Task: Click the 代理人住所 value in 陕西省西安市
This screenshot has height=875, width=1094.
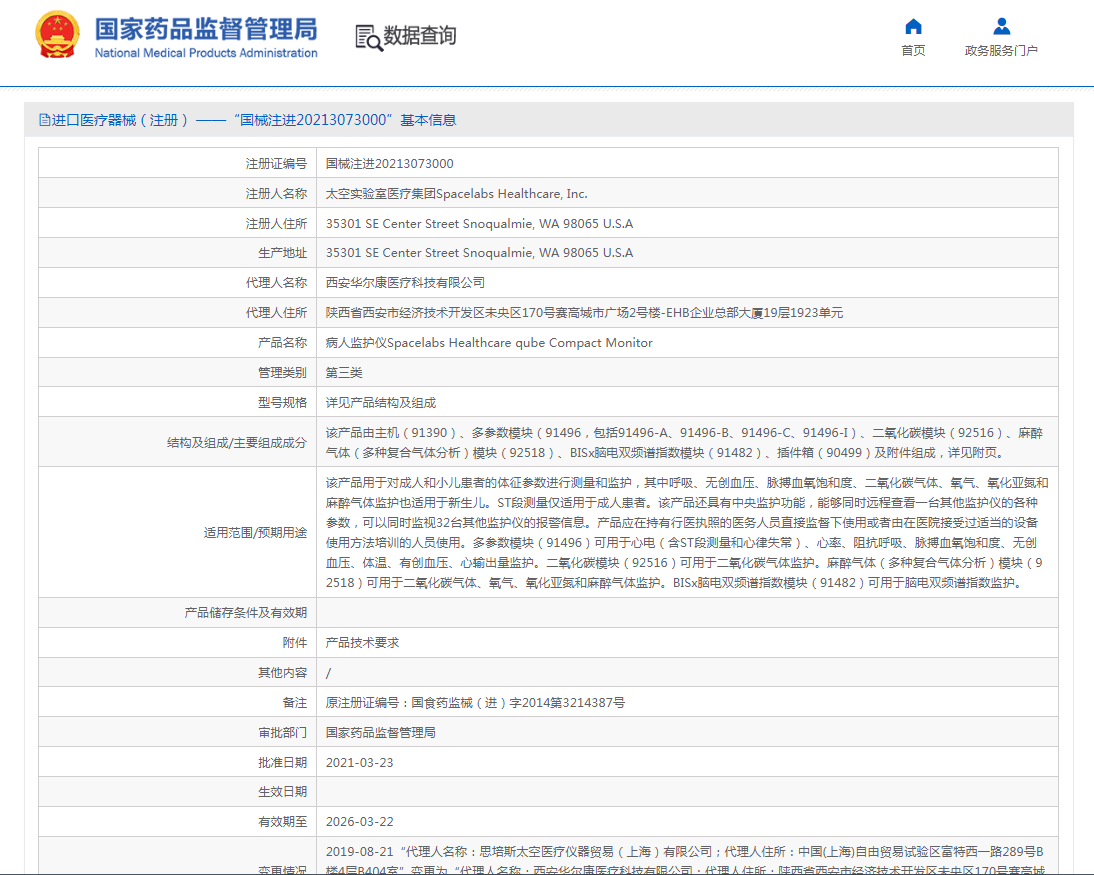Action: pos(584,313)
